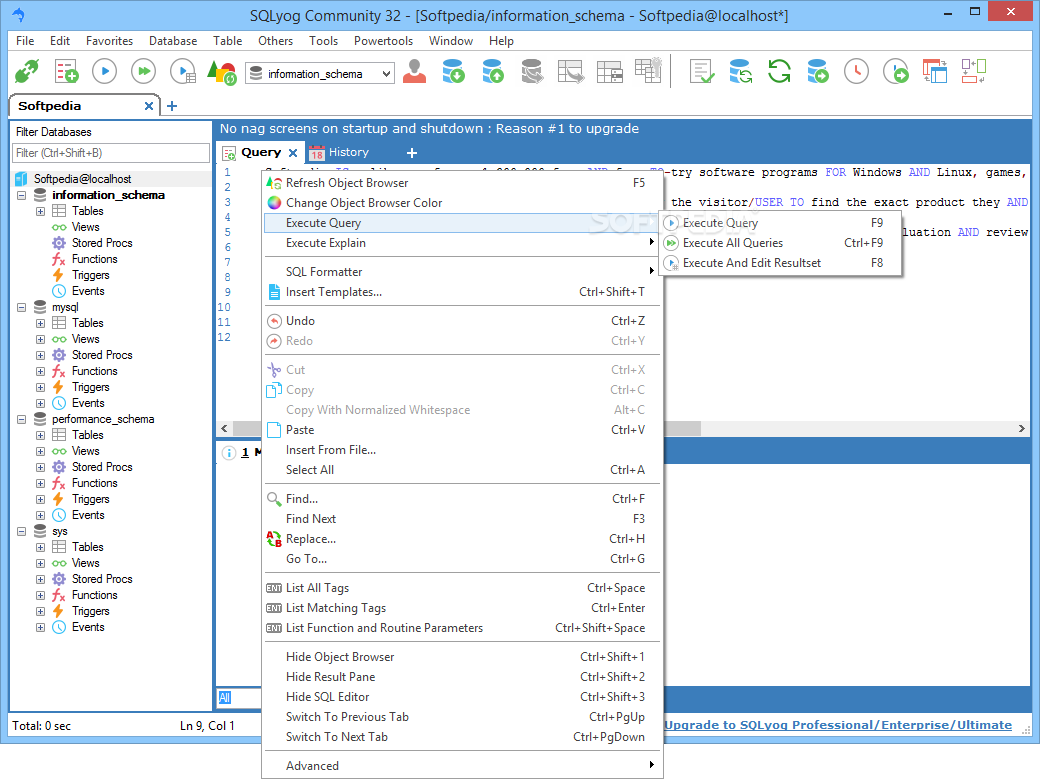Select Softpedia@localhost root node
Screen dimensions: 1040x779
(x=82, y=179)
